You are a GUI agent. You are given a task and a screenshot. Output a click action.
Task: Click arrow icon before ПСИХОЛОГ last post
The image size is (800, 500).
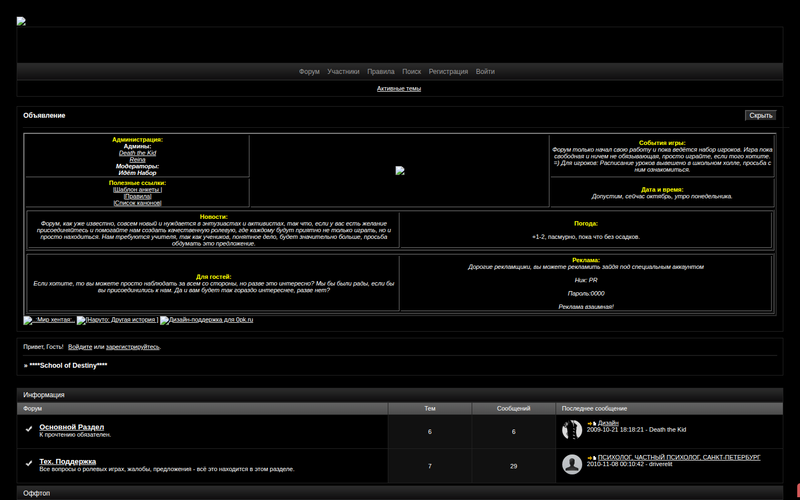(591, 457)
